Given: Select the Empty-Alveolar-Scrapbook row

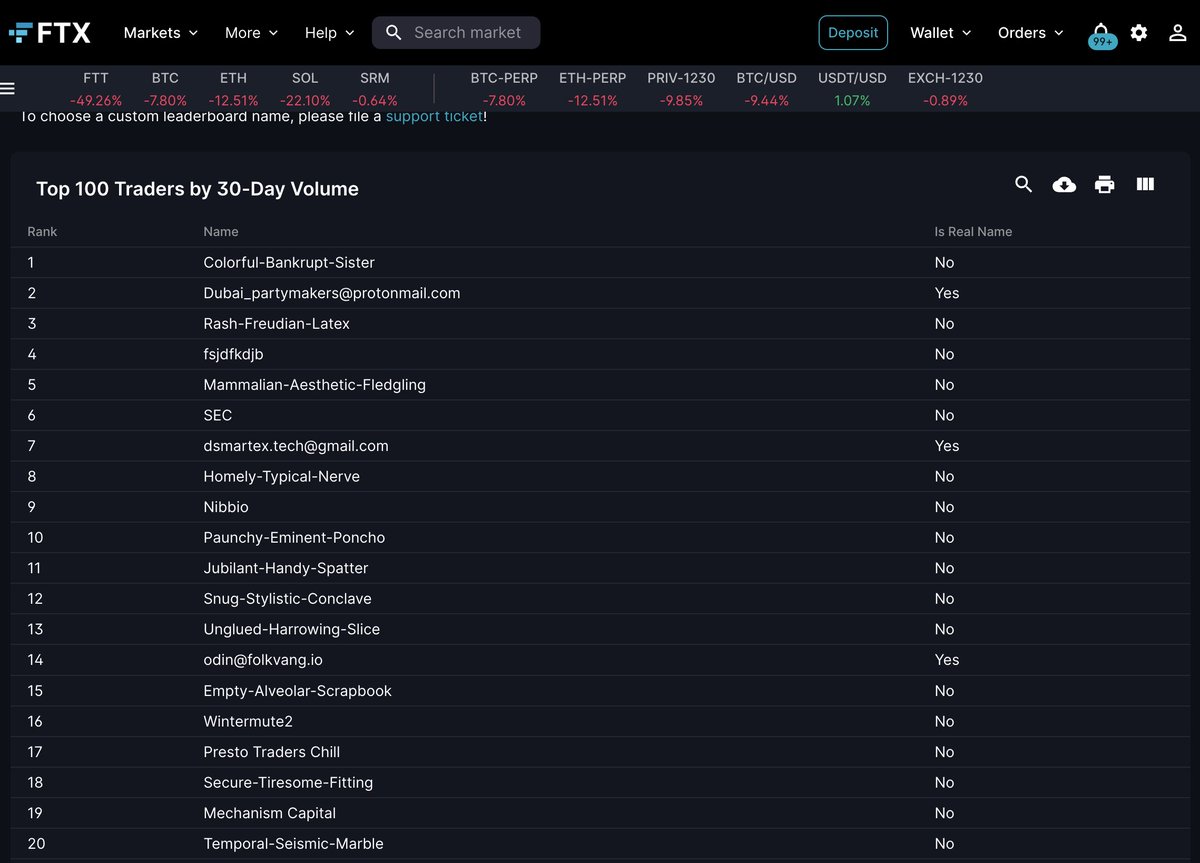Looking at the screenshot, I should pos(600,691).
